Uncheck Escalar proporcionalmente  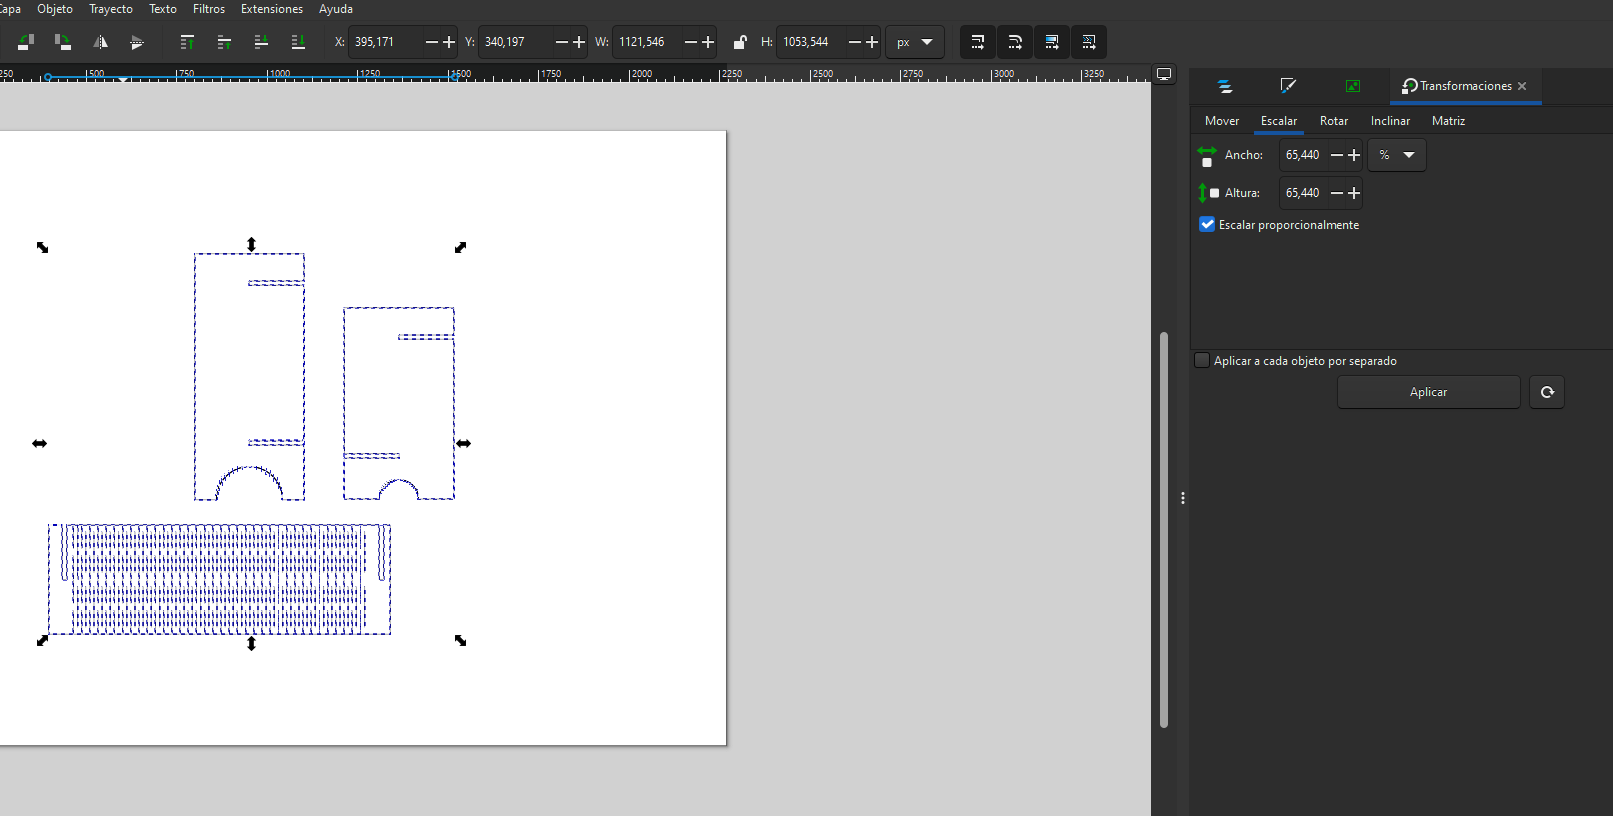tap(1207, 225)
